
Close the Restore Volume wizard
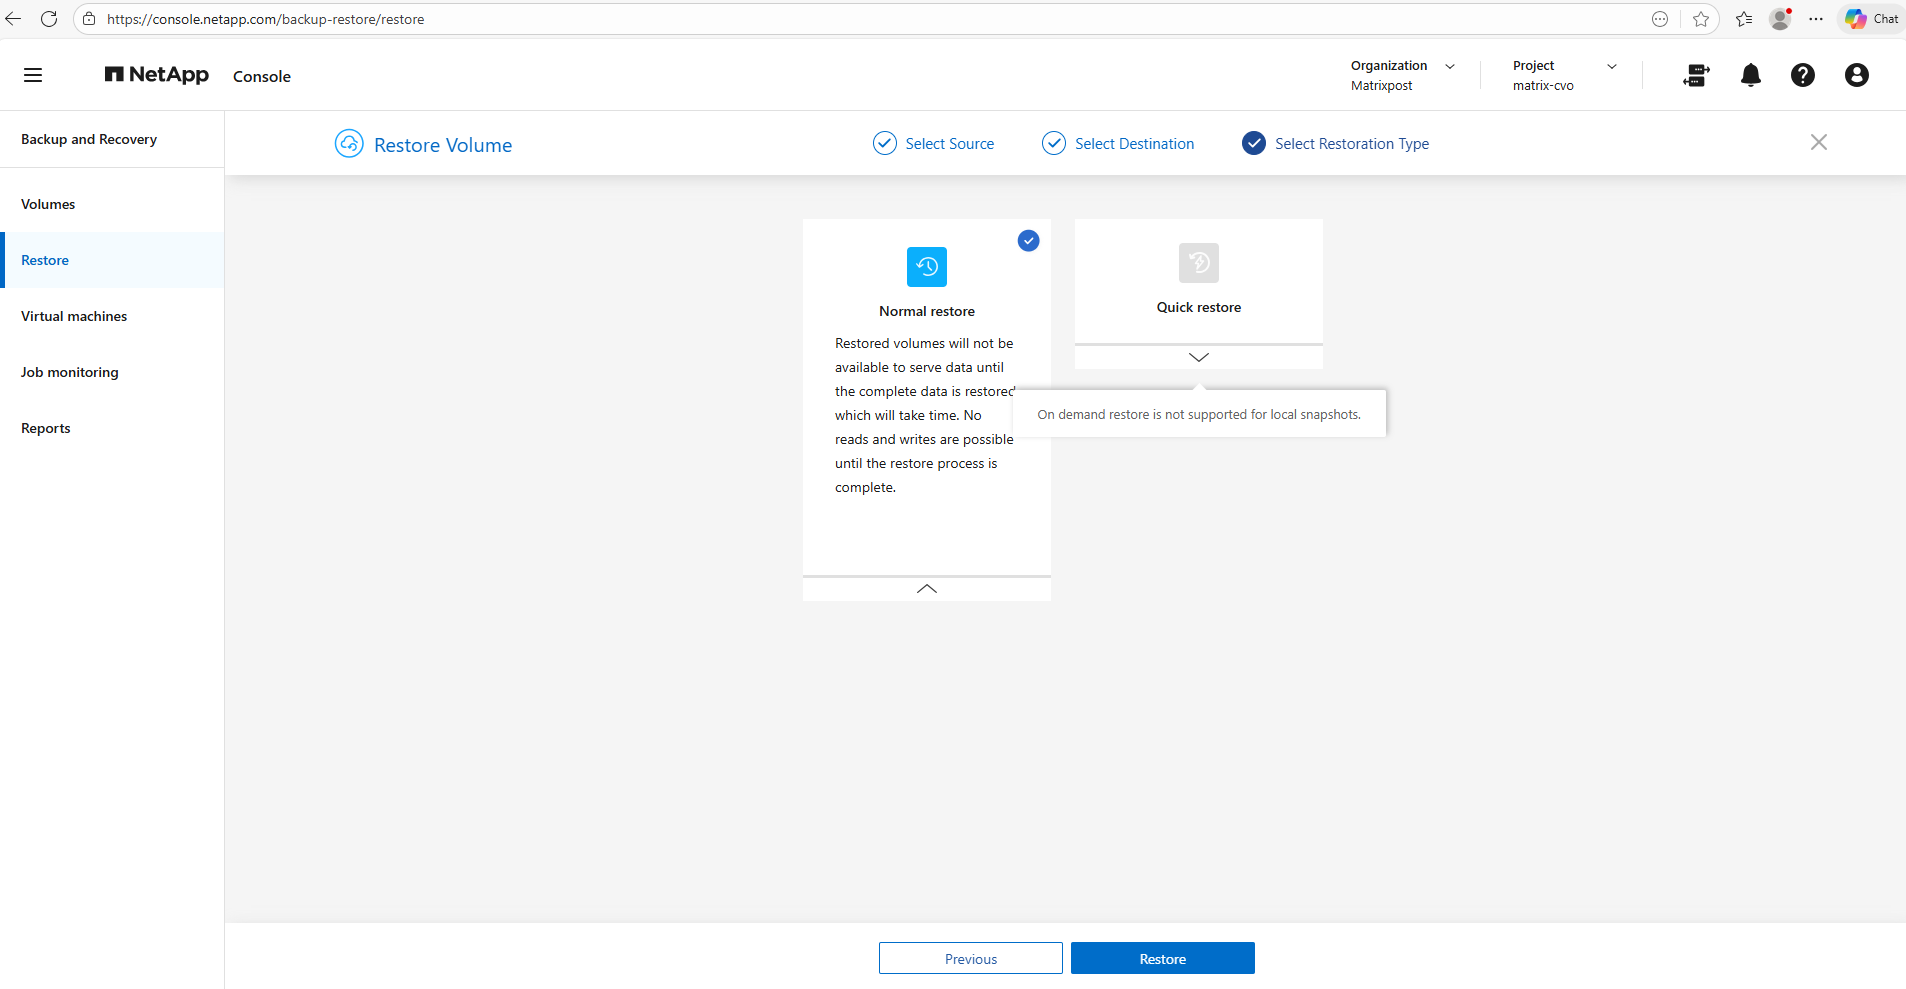(x=1819, y=142)
